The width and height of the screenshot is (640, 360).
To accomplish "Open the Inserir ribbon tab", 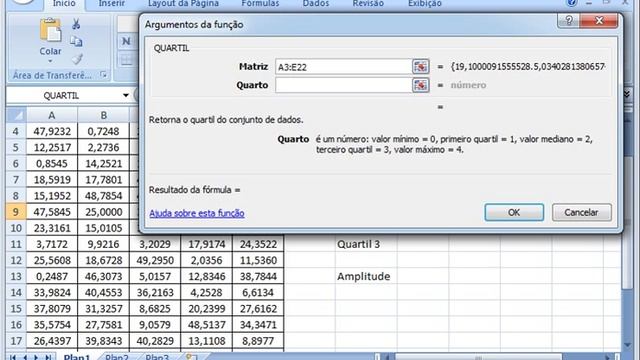I will [111, 4].
